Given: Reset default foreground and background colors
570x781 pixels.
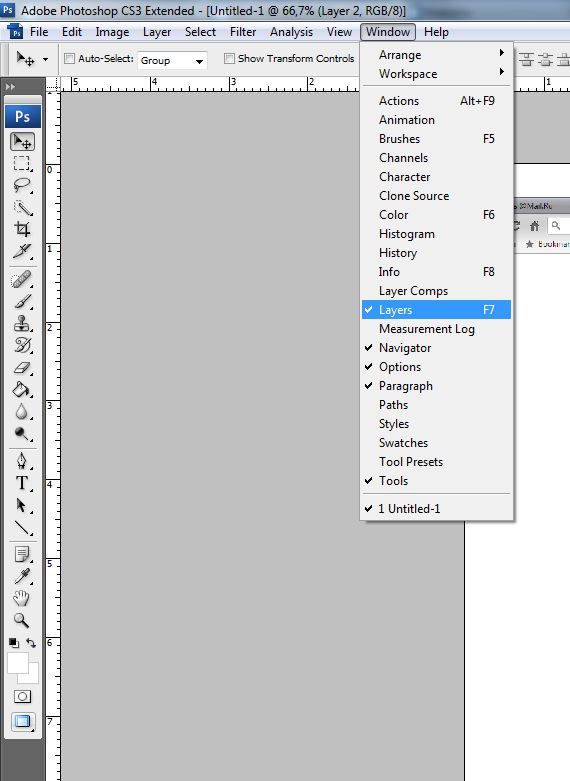Looking at the screenshot, I should point(14,643).
